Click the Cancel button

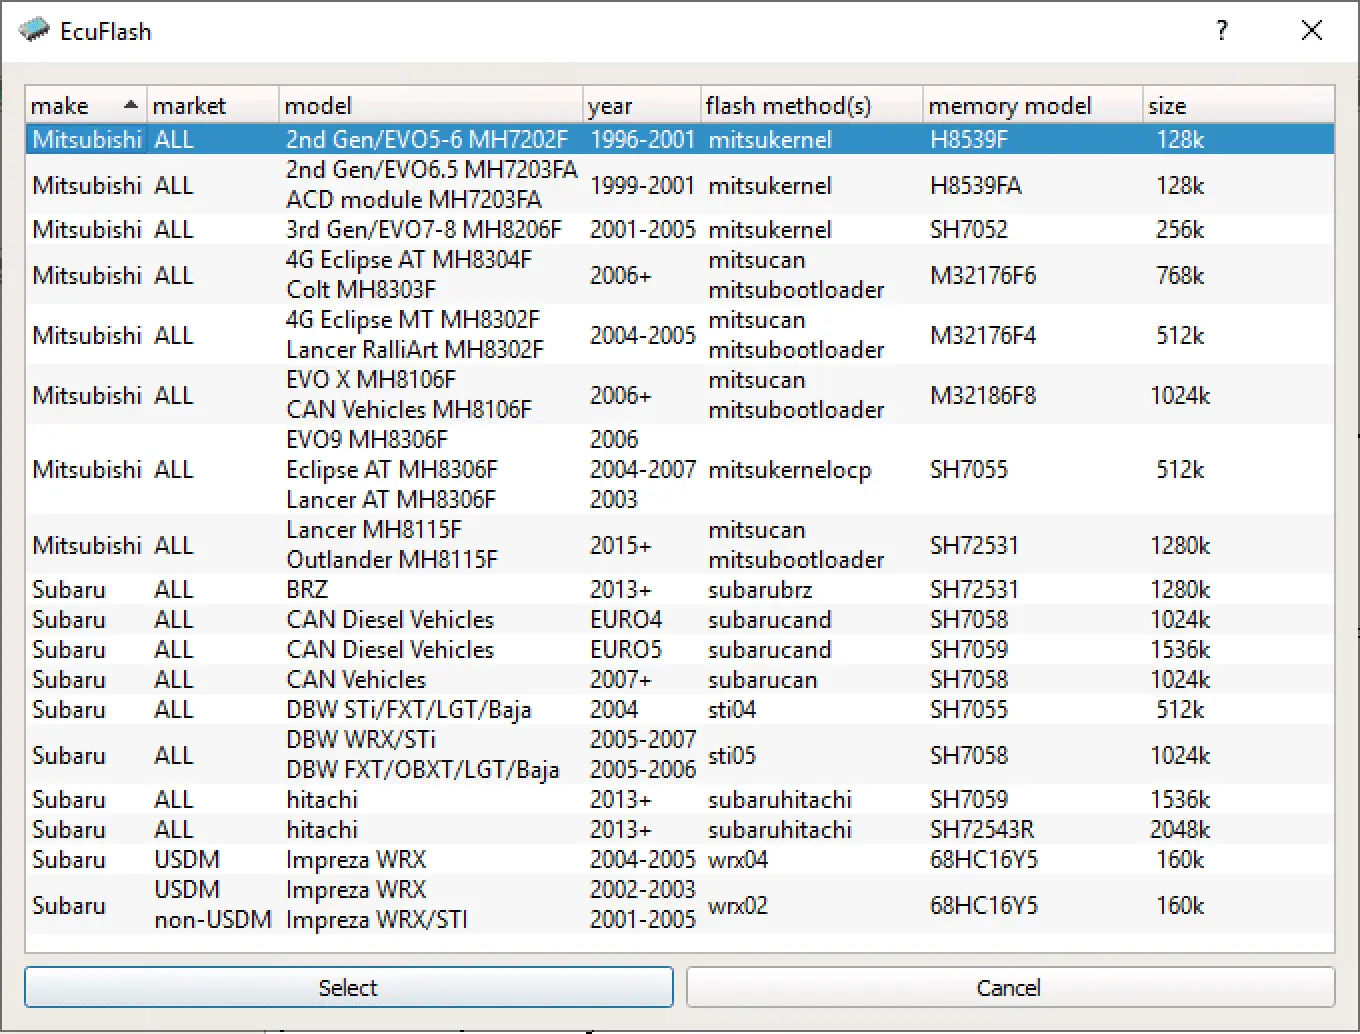coord(1010,987)
